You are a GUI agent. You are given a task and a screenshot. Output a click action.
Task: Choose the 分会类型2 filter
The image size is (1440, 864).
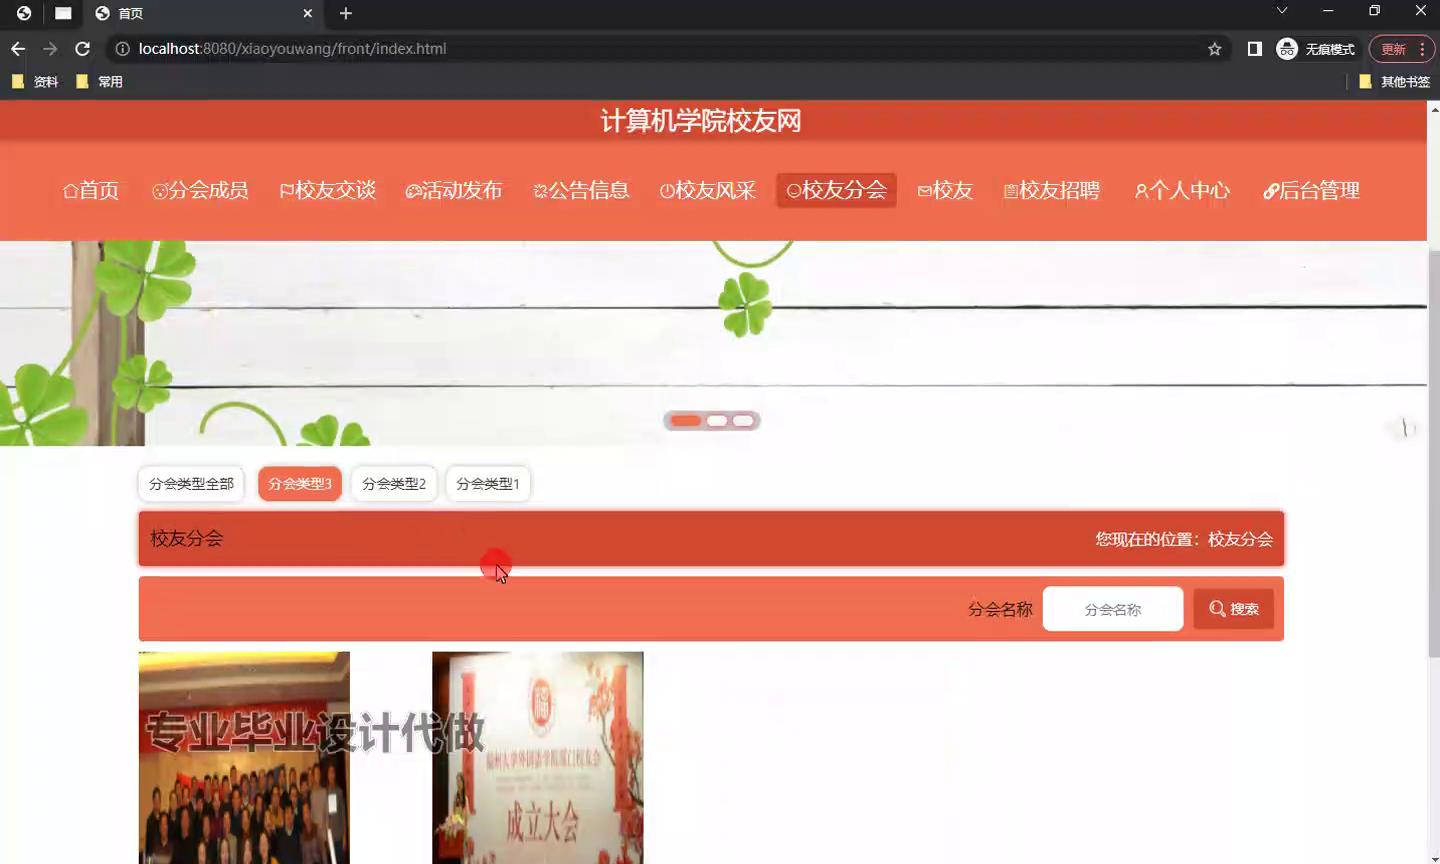pos(393,484)
